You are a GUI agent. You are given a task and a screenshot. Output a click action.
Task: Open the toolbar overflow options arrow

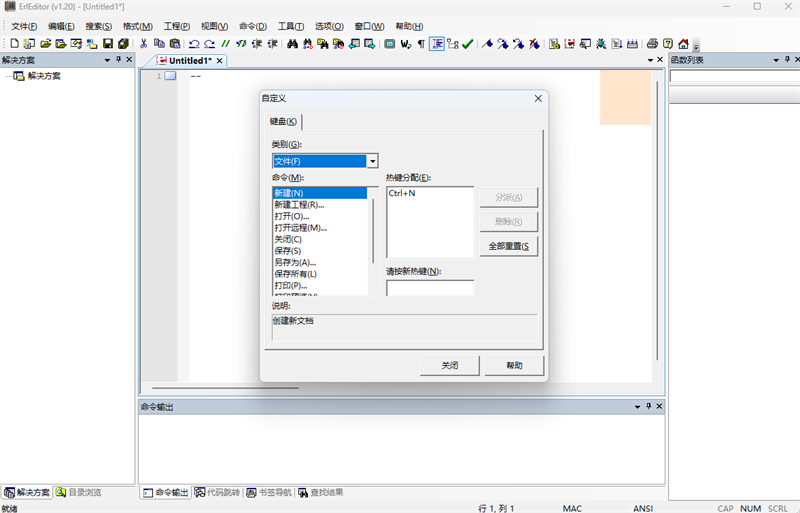[x=696, y=45]
